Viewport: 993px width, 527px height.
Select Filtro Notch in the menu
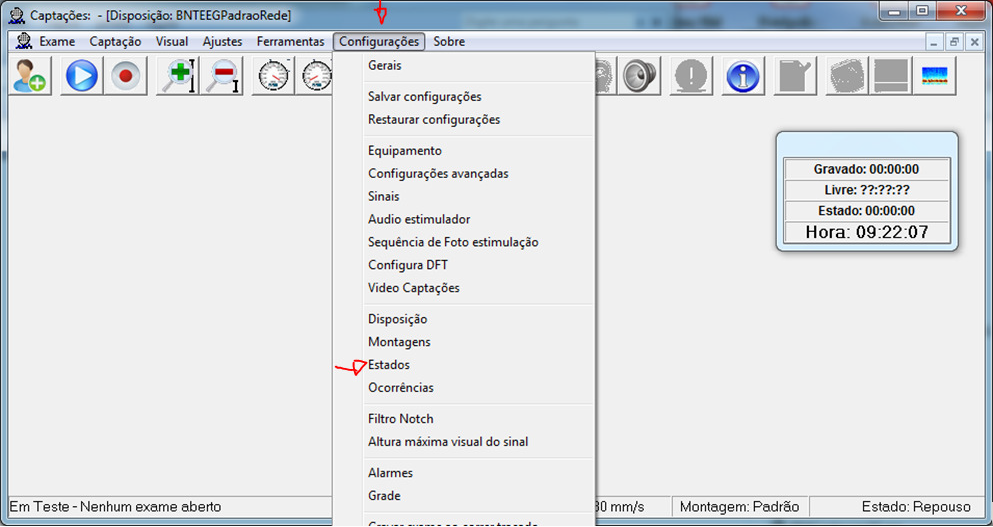[x=400, y=419]
